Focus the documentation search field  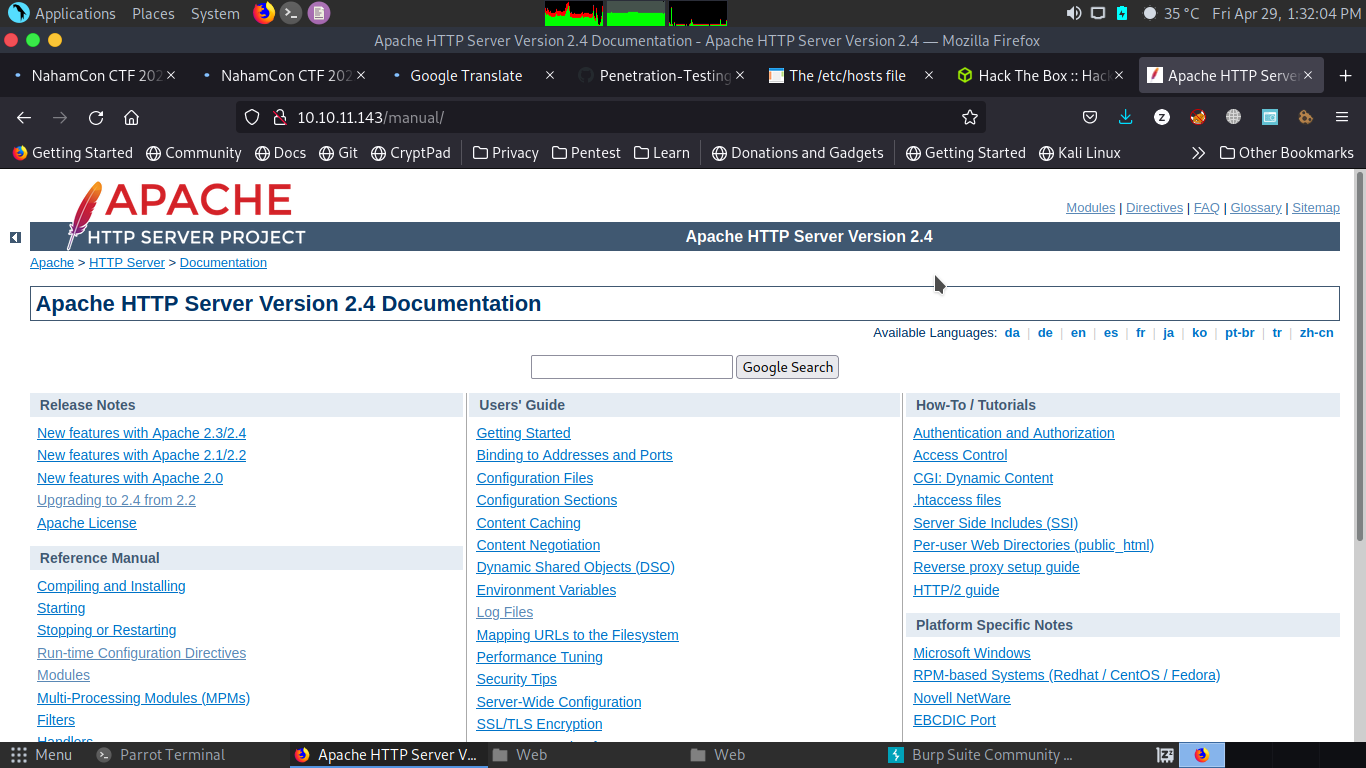click(632, 367)
